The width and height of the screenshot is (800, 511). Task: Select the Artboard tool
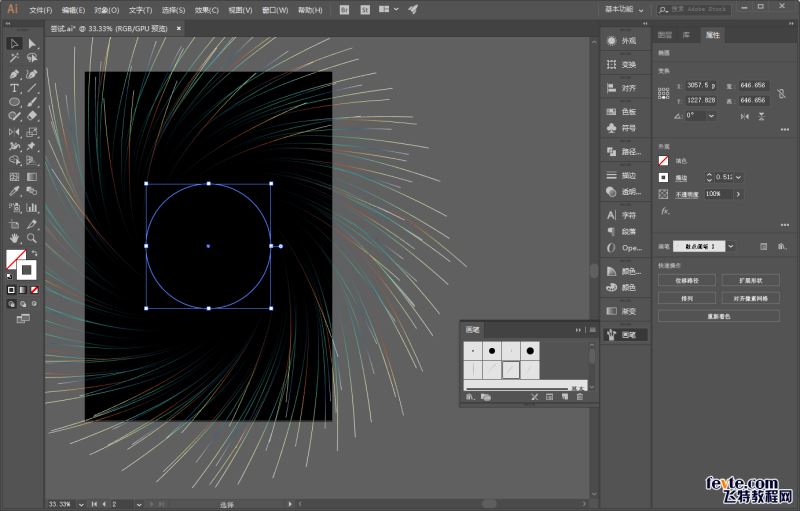[x=14, y=223]
